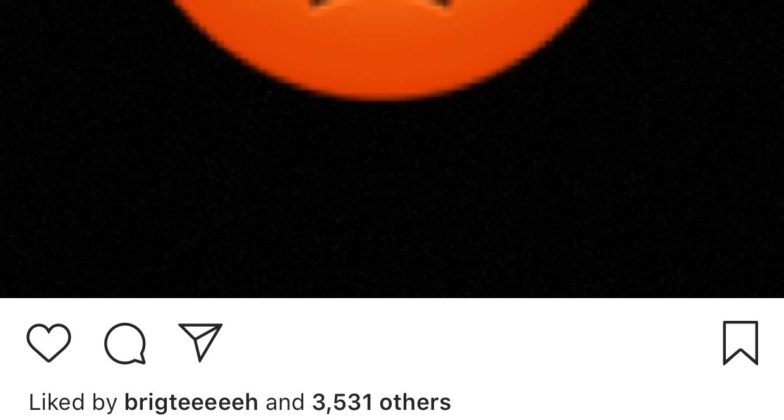Click the ribbon-shaped save icon at far right

[740, 343]
